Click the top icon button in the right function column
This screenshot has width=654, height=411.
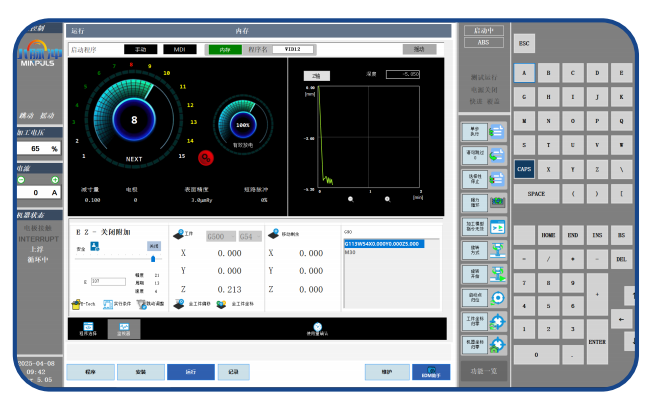[483, 131]
